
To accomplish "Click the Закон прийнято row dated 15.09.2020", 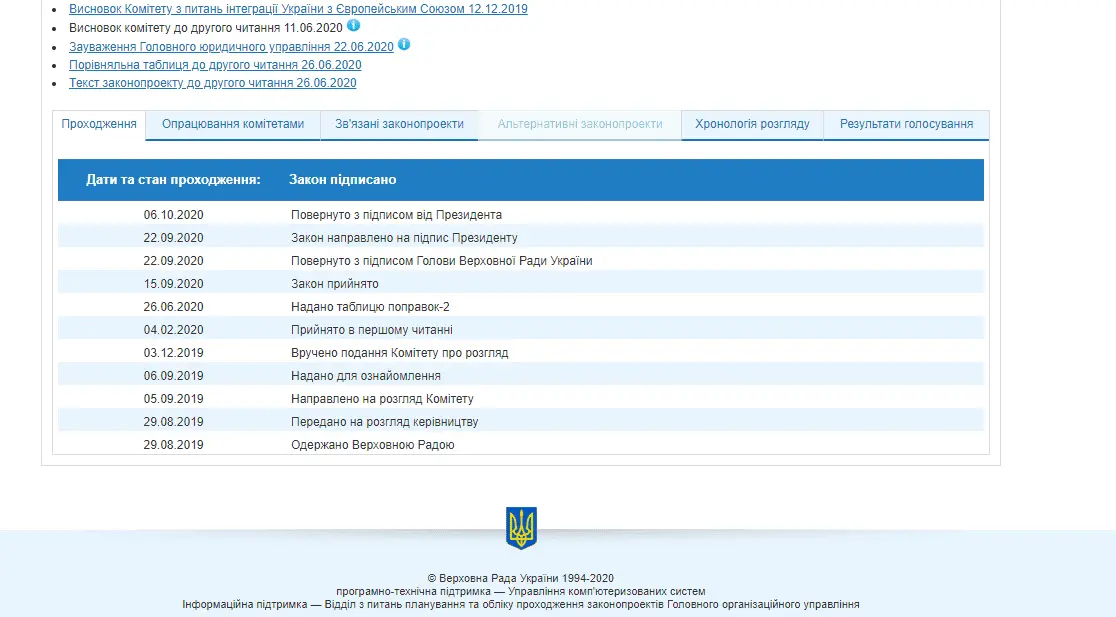I will pos(334,284).
